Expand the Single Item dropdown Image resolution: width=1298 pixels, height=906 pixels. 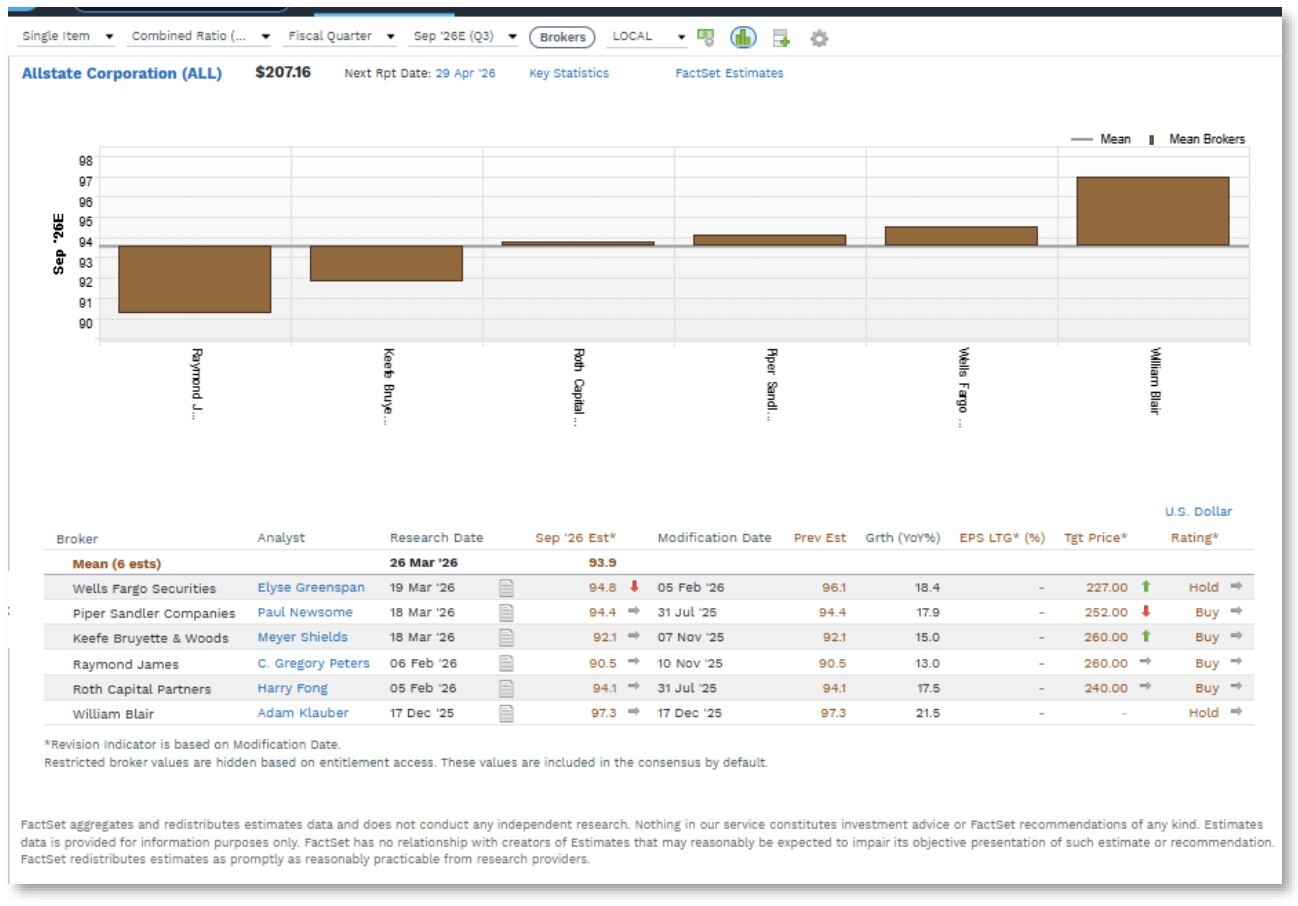(x=67, y=36)
